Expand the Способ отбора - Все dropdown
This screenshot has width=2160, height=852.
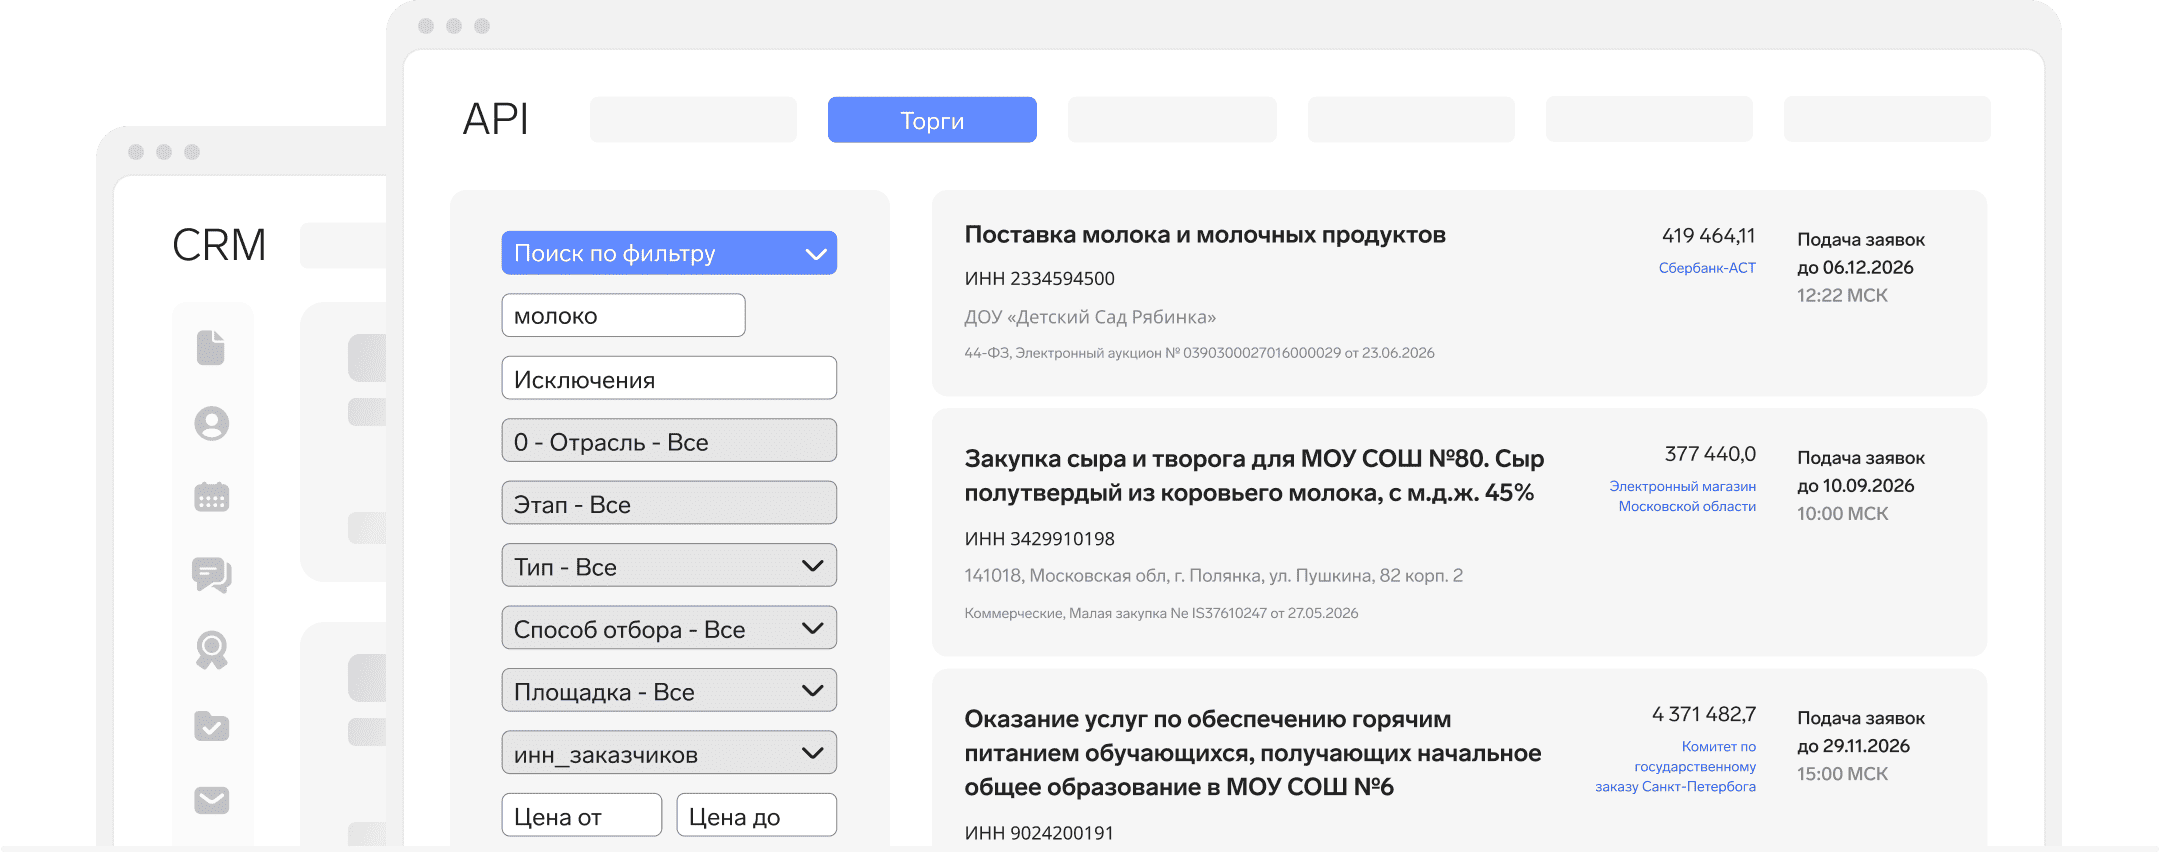point(669,628)
